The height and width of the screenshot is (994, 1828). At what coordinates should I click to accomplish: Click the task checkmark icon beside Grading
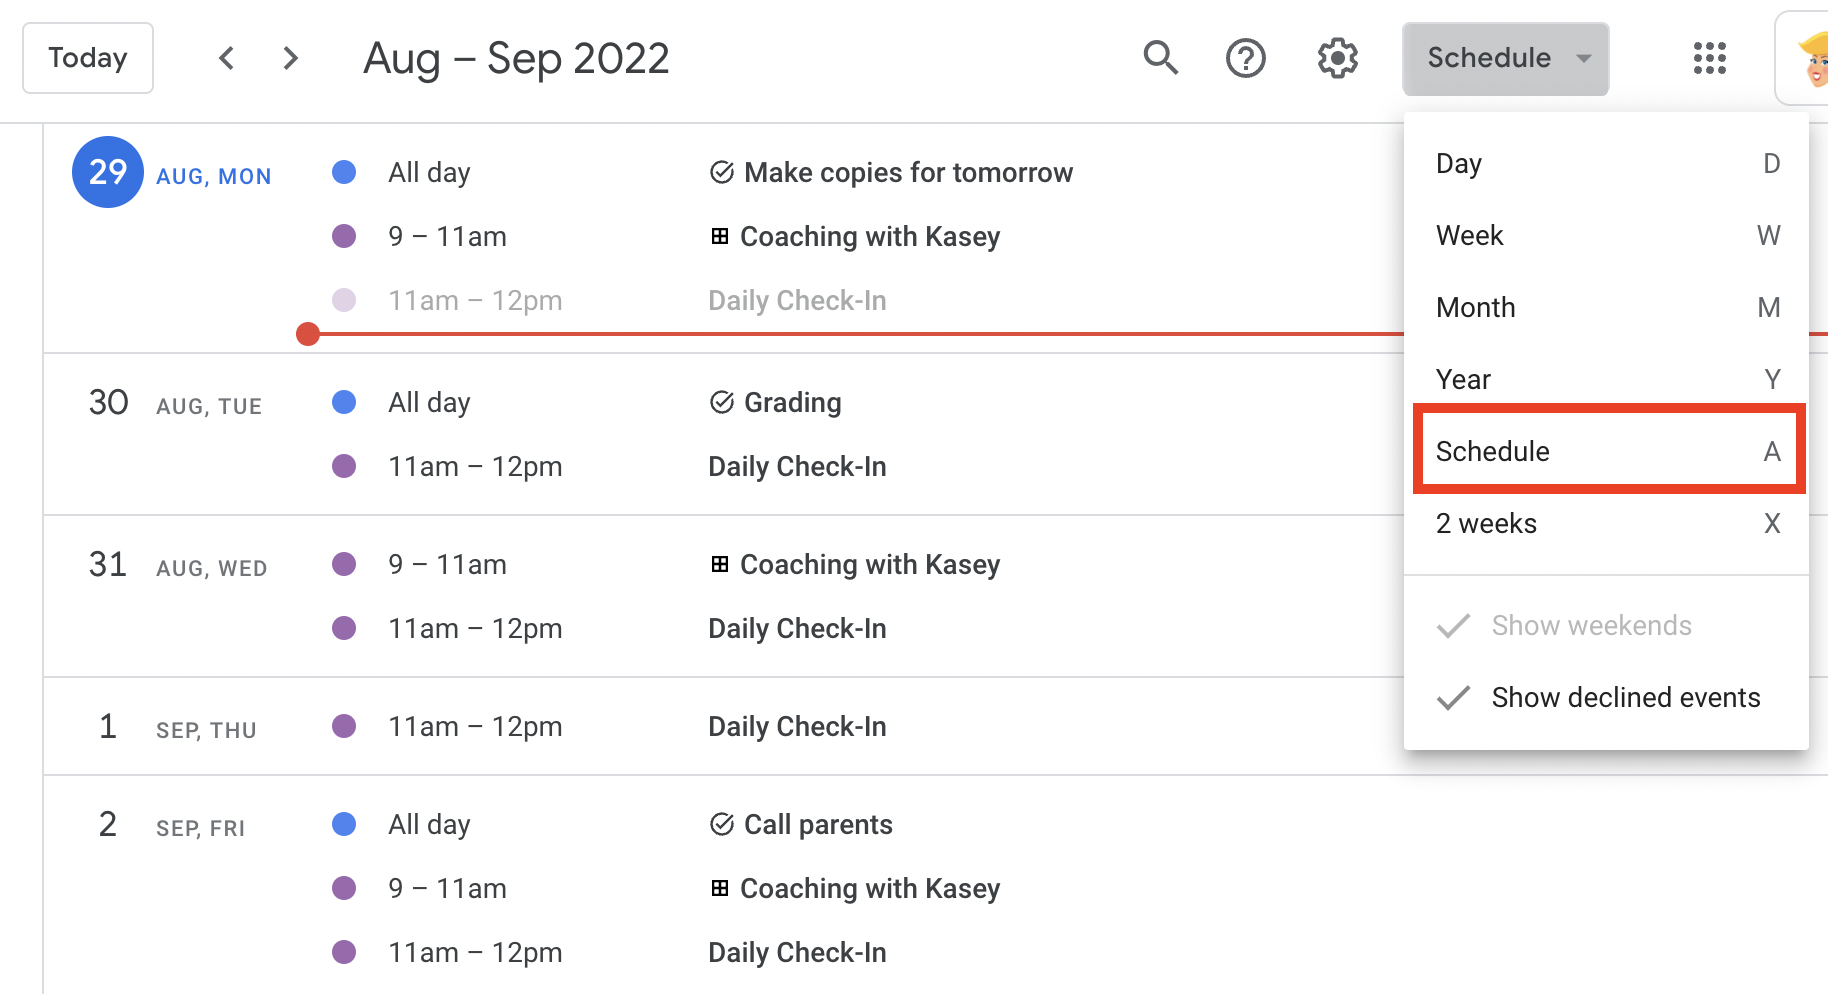click(721, 402)
